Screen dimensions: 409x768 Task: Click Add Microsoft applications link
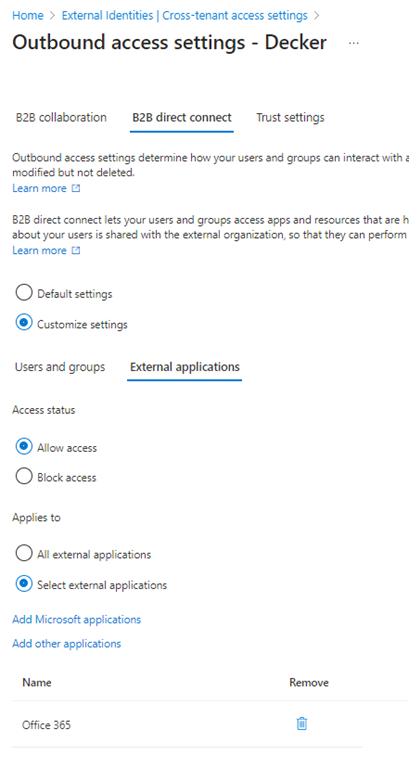coord(76,620)
